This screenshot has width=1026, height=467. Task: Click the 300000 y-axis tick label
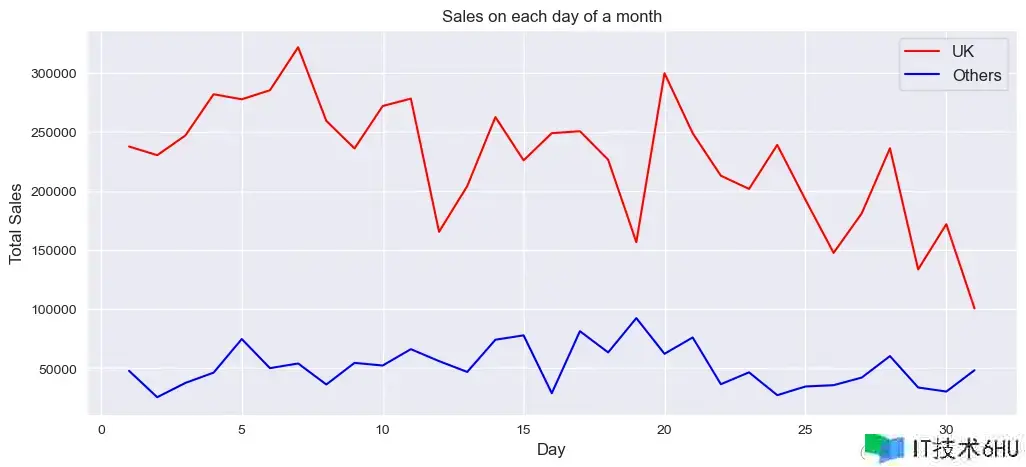coord(53,74)
